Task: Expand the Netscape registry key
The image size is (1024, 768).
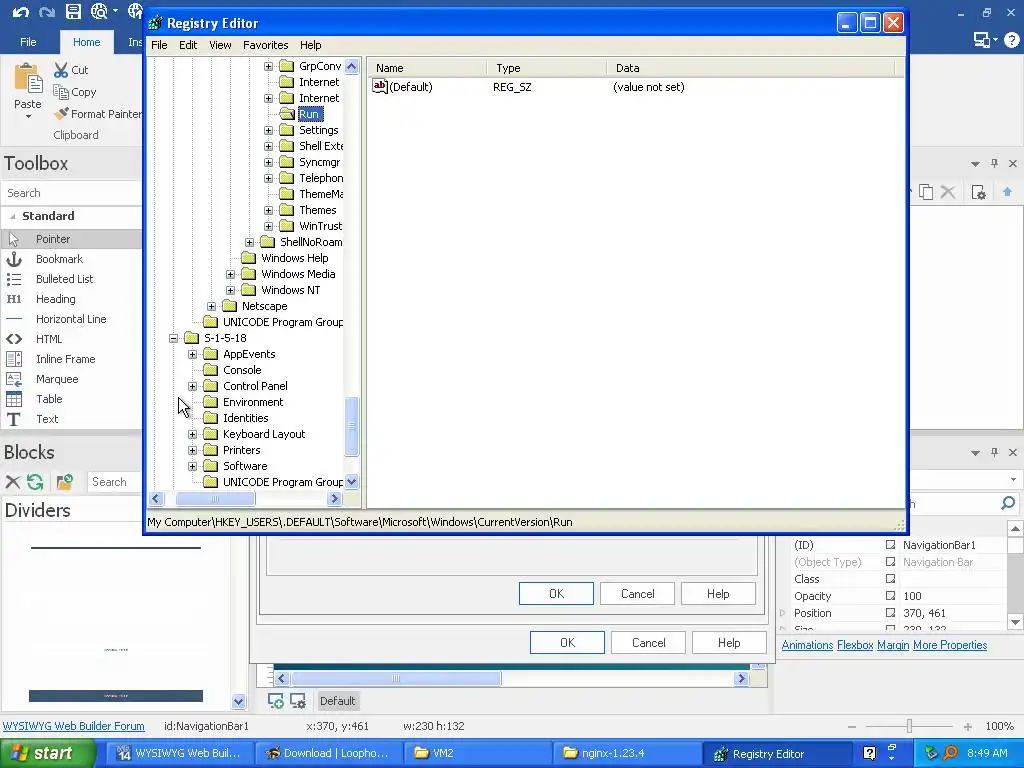Action: click(x=212, y=306)
